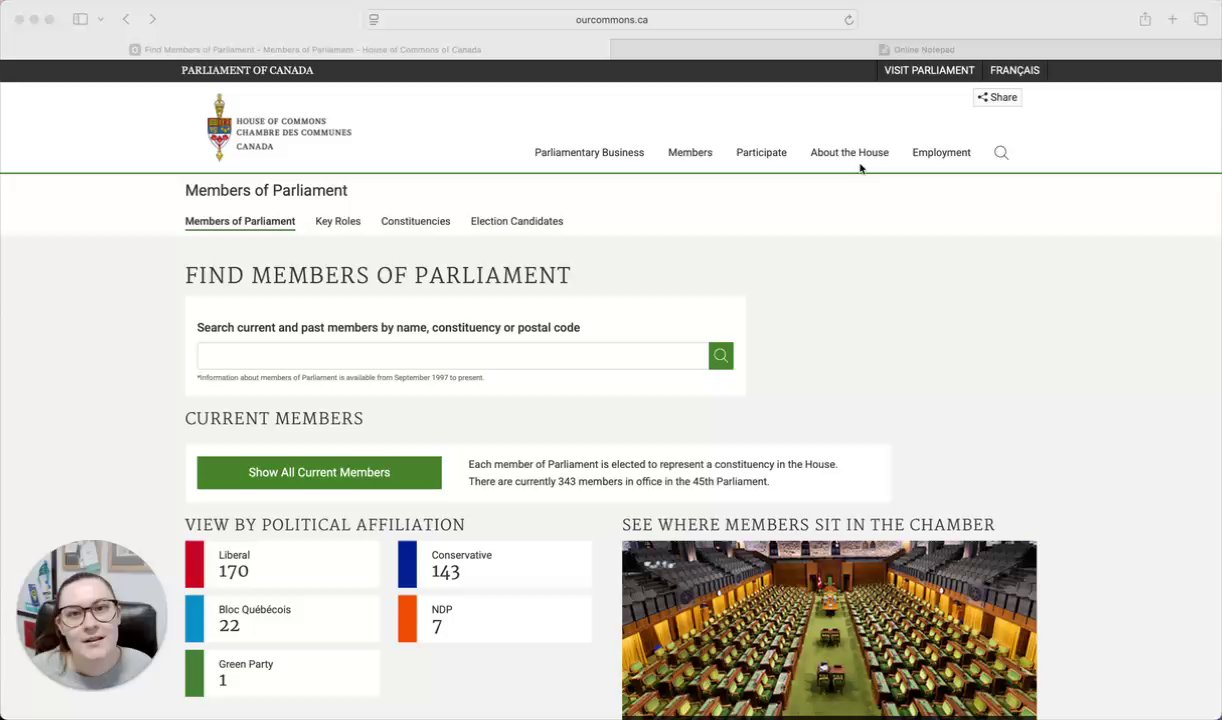Click the Share button
The height and width of the screenshot is (720, 1222).
(997, 97)
